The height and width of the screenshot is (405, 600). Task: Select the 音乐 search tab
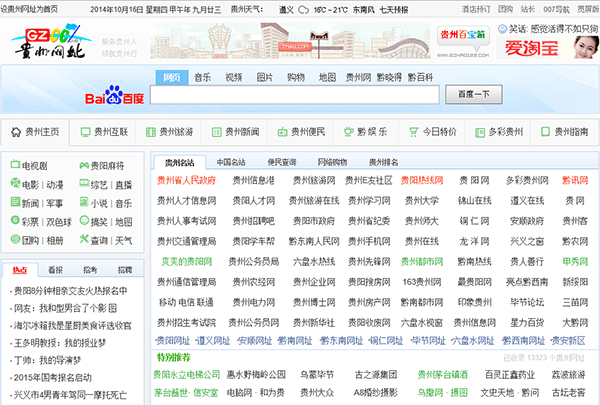(203, 77)
